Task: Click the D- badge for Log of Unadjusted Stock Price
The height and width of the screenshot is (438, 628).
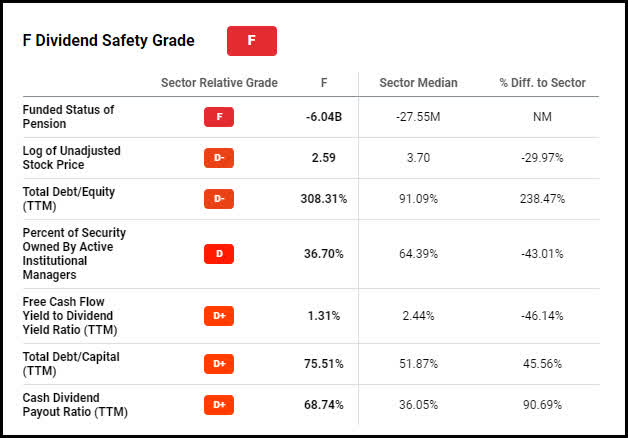Action: coord(219,158)
